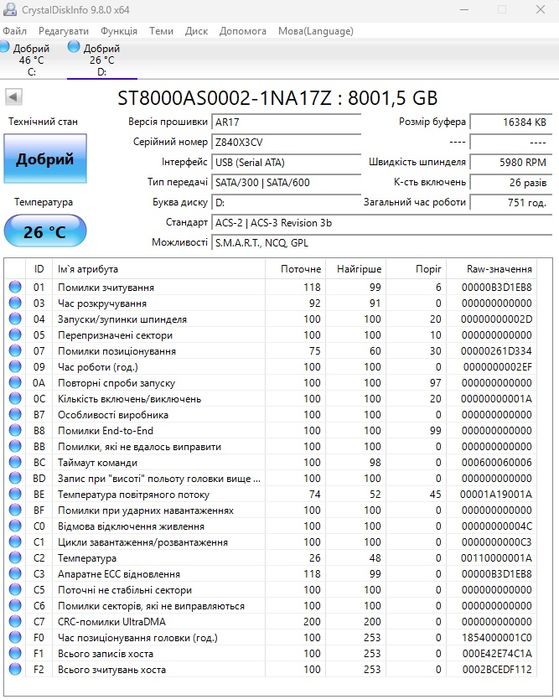Click the Добрий health status button

[45, 159]
